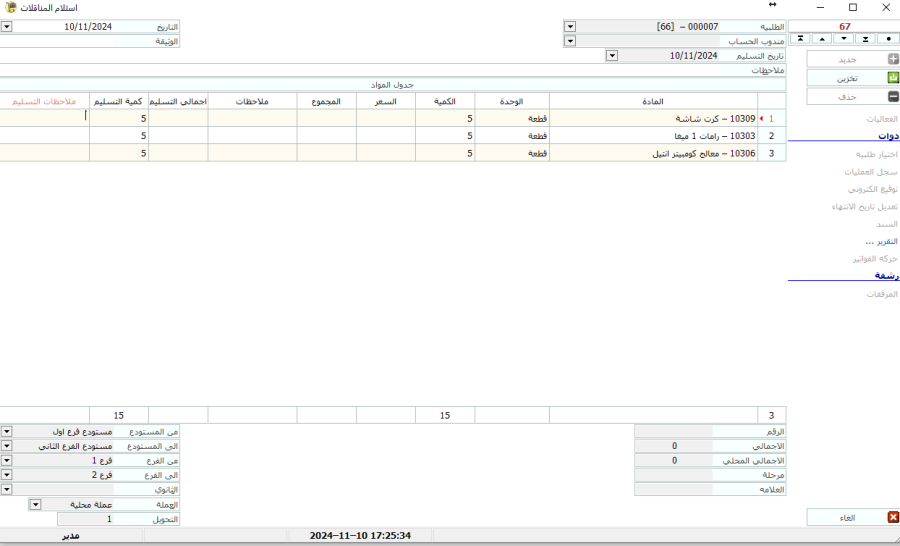The height and width of the screenshot is (546, 900).
Task: Open the التقرير ... report link
Action: [x=881, y=242]
